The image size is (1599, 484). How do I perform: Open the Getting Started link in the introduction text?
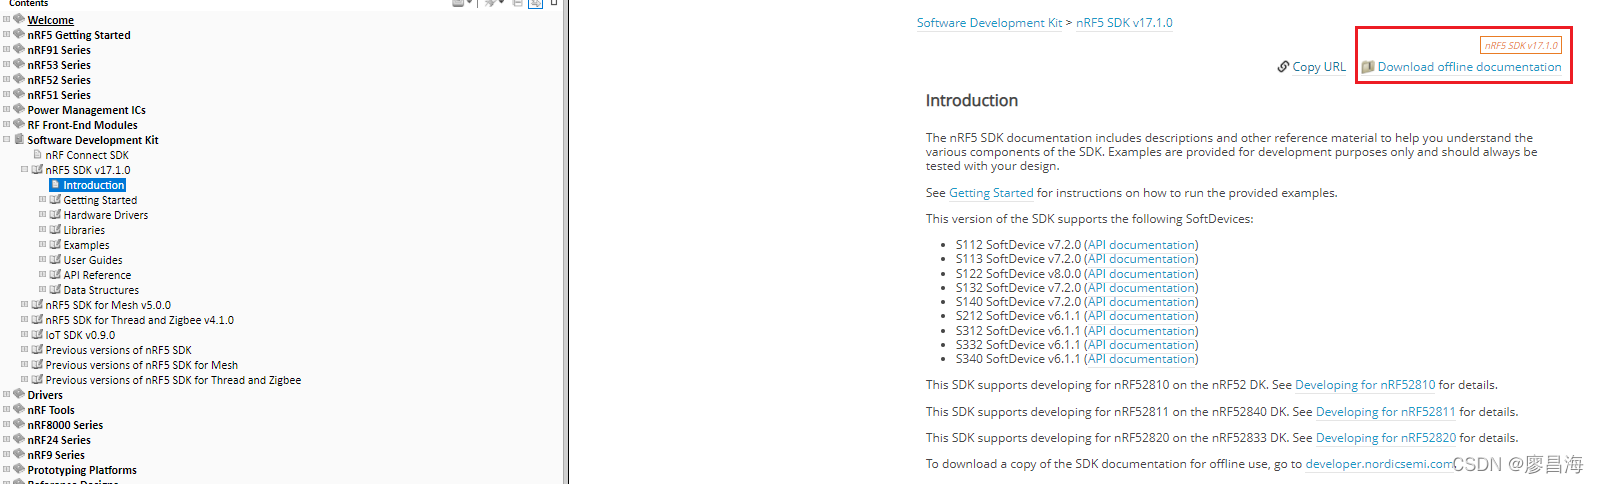click(991, 193)
